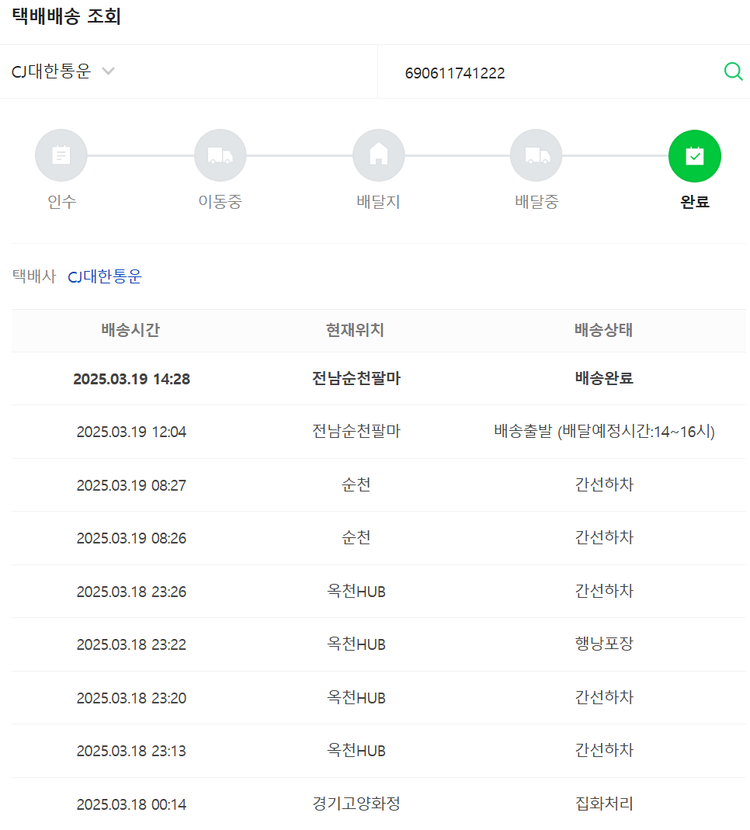The height and width of the screenshot is (830, 750).
Task: Click the 행낭포장 status entry
Action: click(x=603, y=644)
